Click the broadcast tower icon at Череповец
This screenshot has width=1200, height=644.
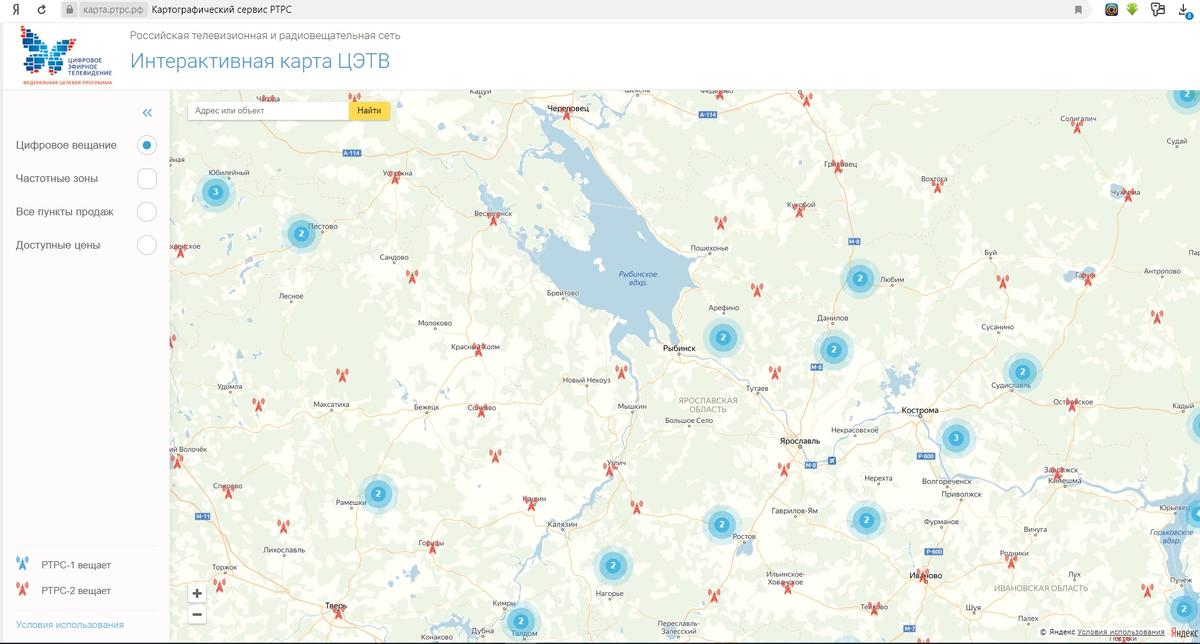[568, 112]
